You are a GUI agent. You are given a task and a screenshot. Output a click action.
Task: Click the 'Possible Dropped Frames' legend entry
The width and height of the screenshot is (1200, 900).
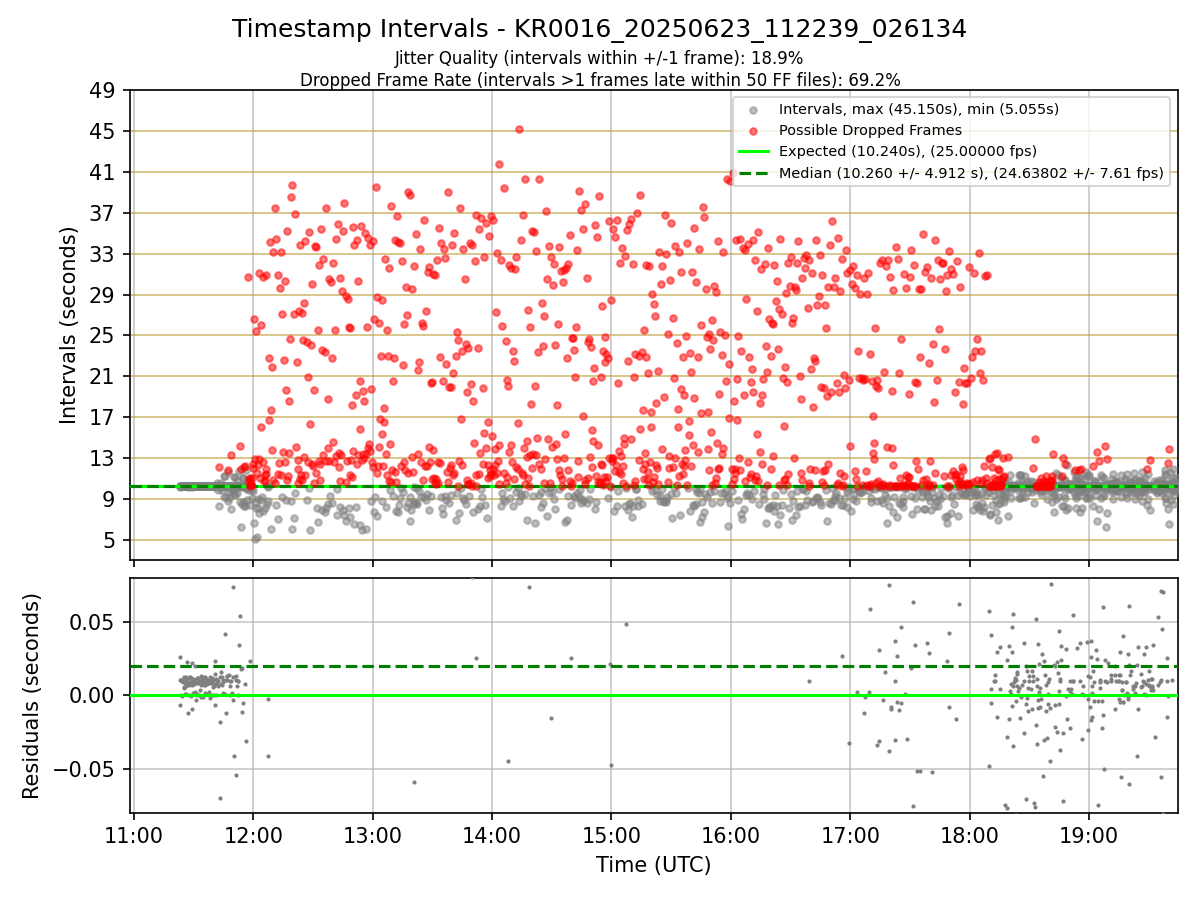point(870,130)
